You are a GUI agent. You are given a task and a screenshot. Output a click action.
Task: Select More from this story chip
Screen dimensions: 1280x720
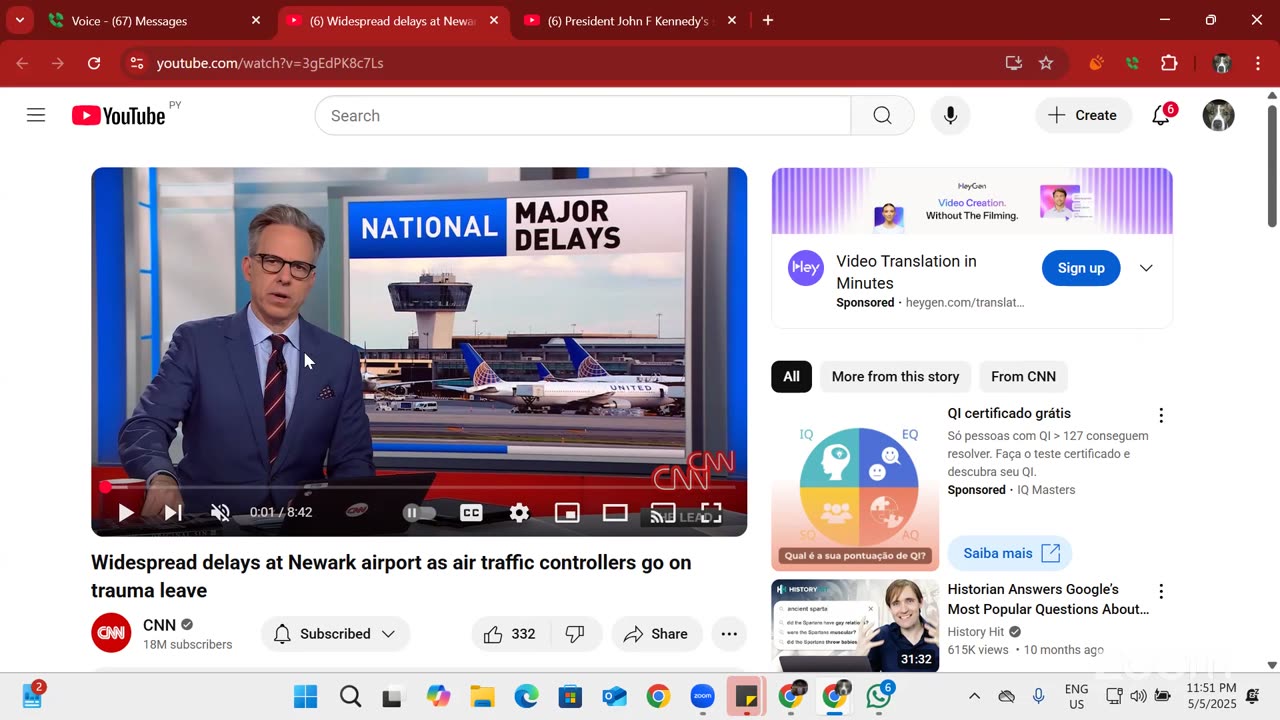(x=895, y=377)
